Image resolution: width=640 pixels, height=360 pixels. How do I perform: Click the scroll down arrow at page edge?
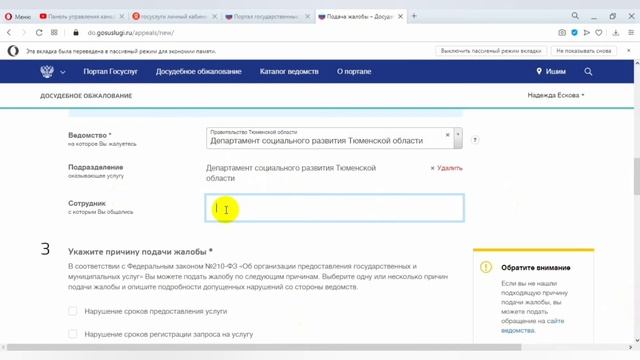click(x=637, y=340)
